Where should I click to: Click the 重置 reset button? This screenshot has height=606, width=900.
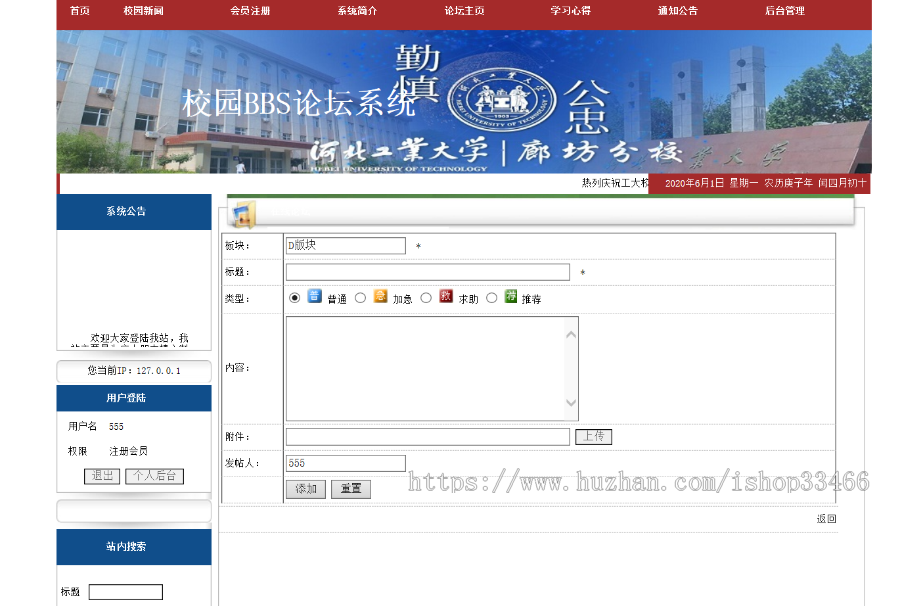[x=350, y=489]
